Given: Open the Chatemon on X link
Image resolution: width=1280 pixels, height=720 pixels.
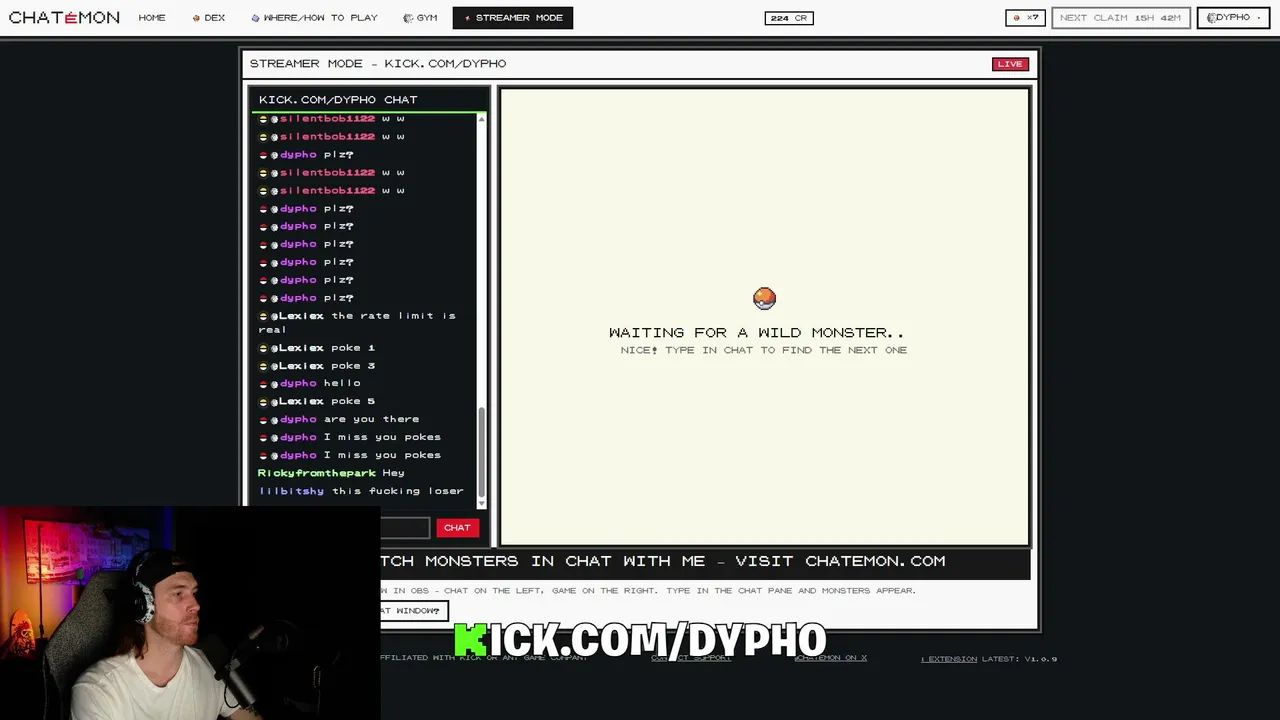Looking at the screenshot, I should [830, 658].
